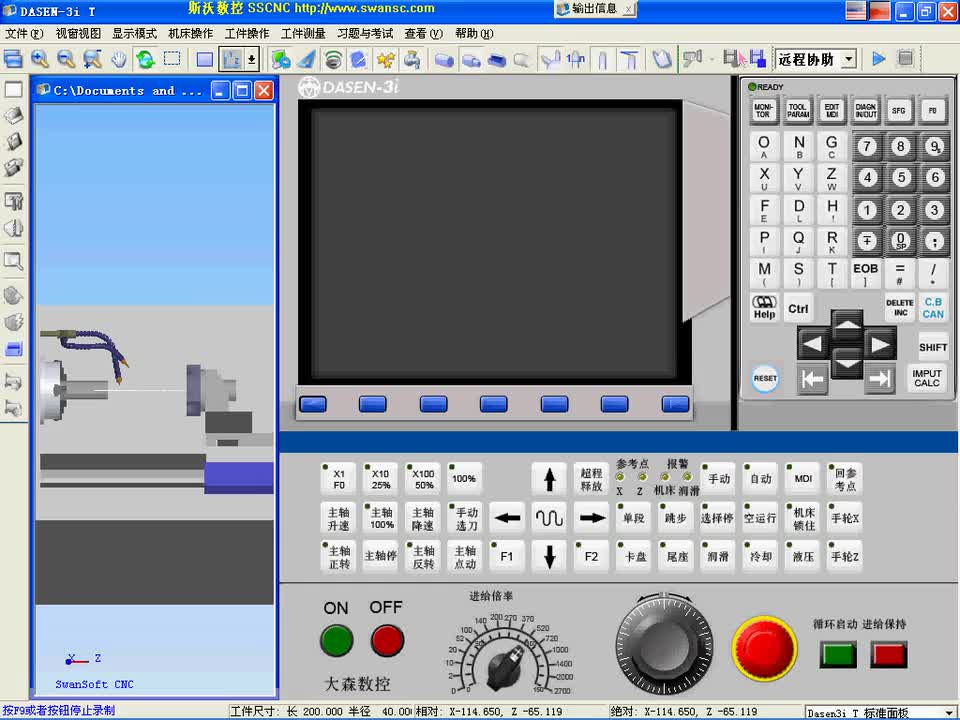Image resolution: width=960 pixels, height=720 pixels.
Task: Click the jump-to-end arrow key on keypad
Action: pos(879,380)
